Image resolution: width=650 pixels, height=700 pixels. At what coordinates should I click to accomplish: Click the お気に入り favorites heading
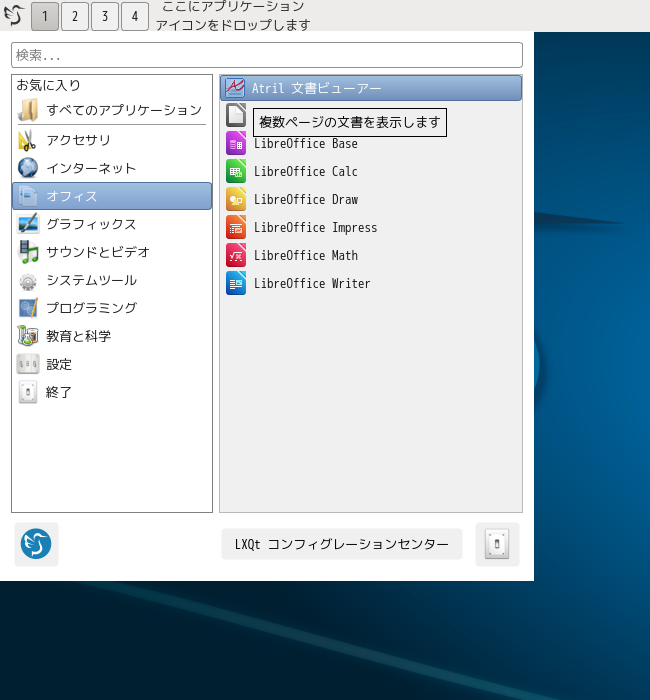point(49,85)
